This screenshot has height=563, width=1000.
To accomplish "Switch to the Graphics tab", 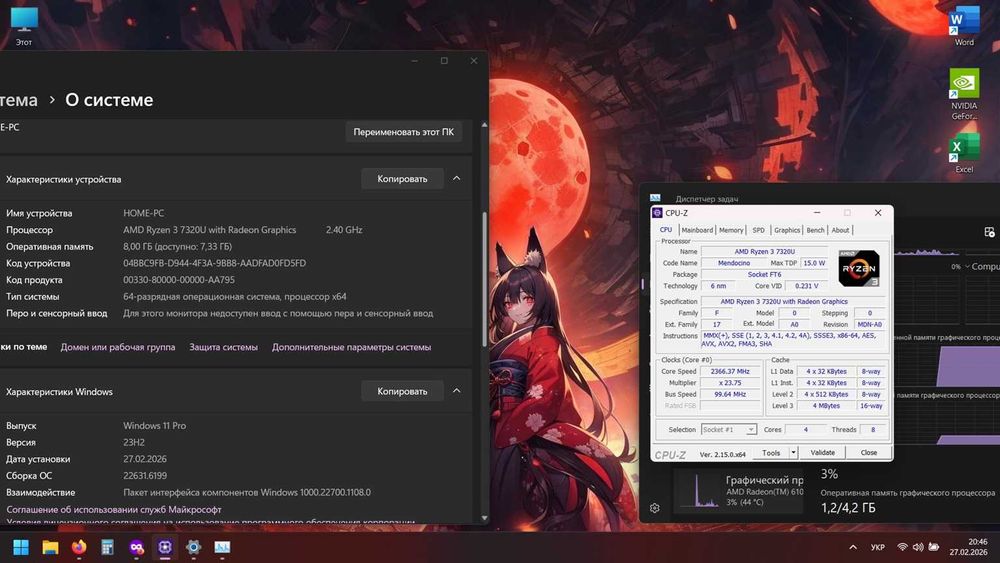I will tap(787, 230).
